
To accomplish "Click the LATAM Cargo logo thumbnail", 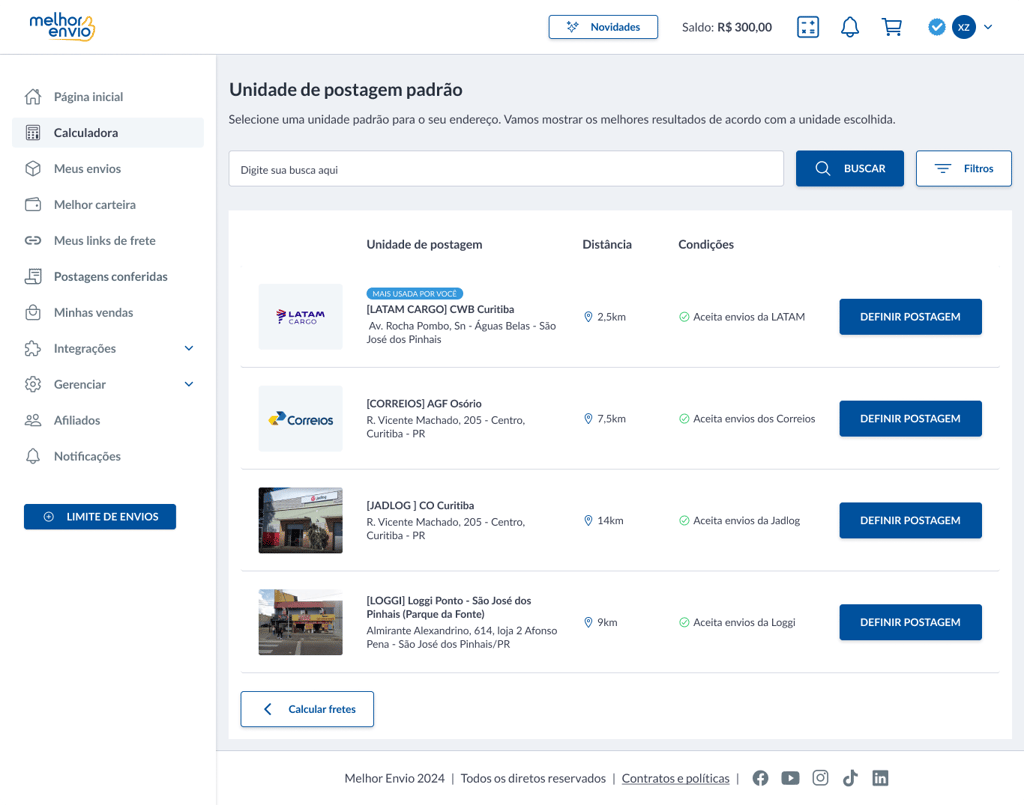I will 300,317.
